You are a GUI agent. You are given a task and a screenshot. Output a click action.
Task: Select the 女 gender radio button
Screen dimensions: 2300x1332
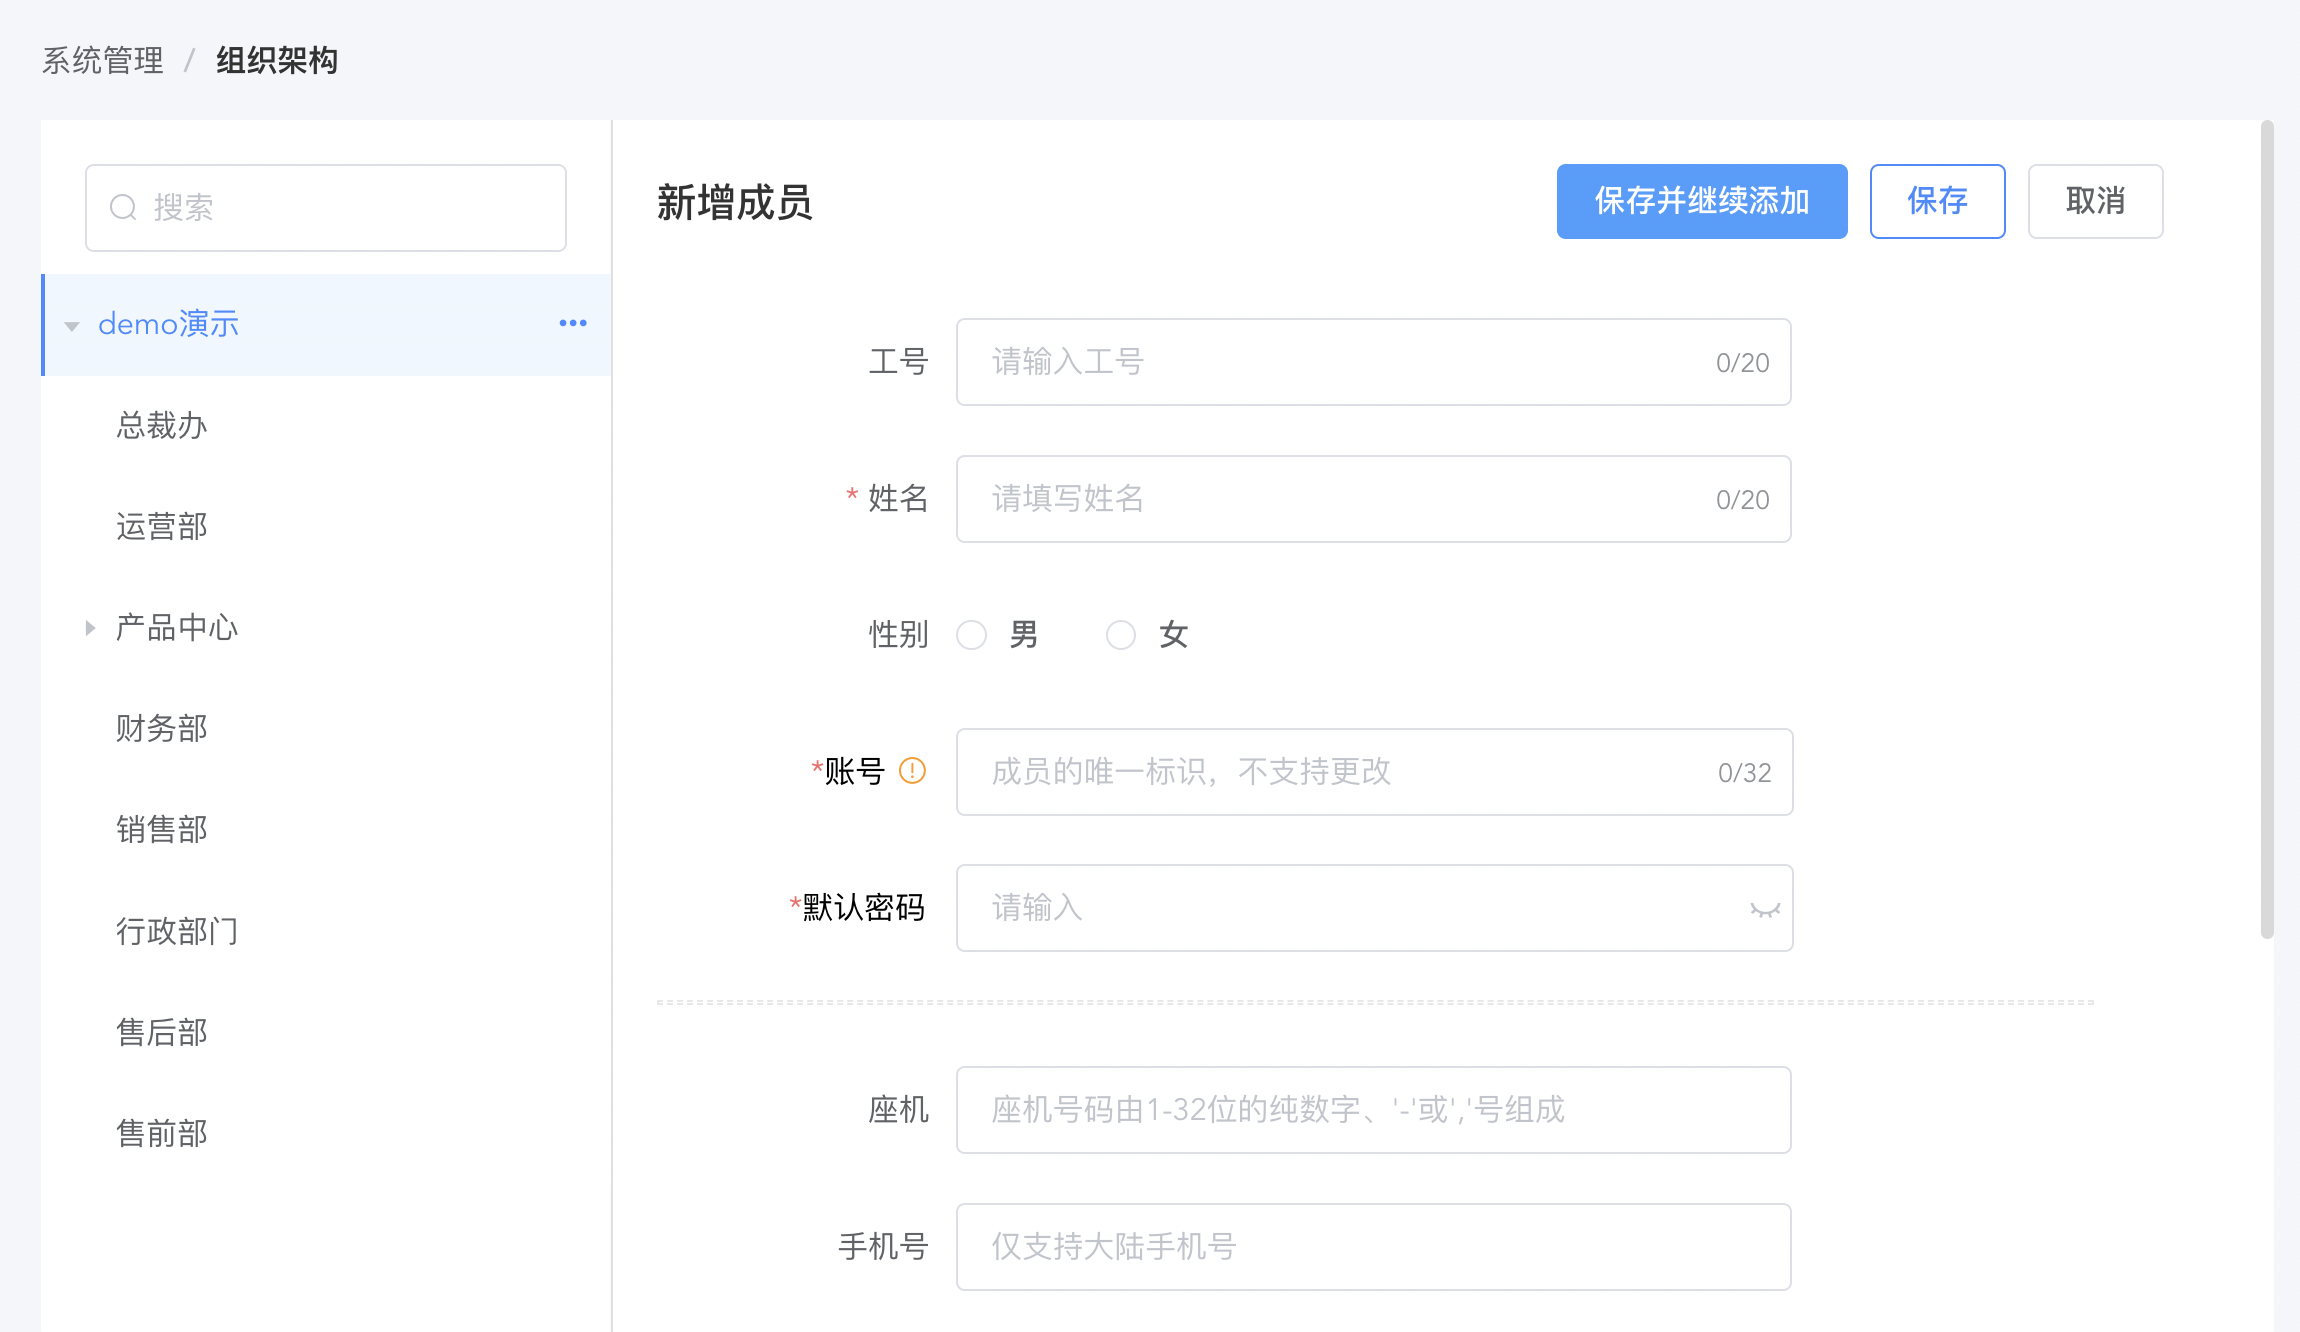tap(1121, 635)
